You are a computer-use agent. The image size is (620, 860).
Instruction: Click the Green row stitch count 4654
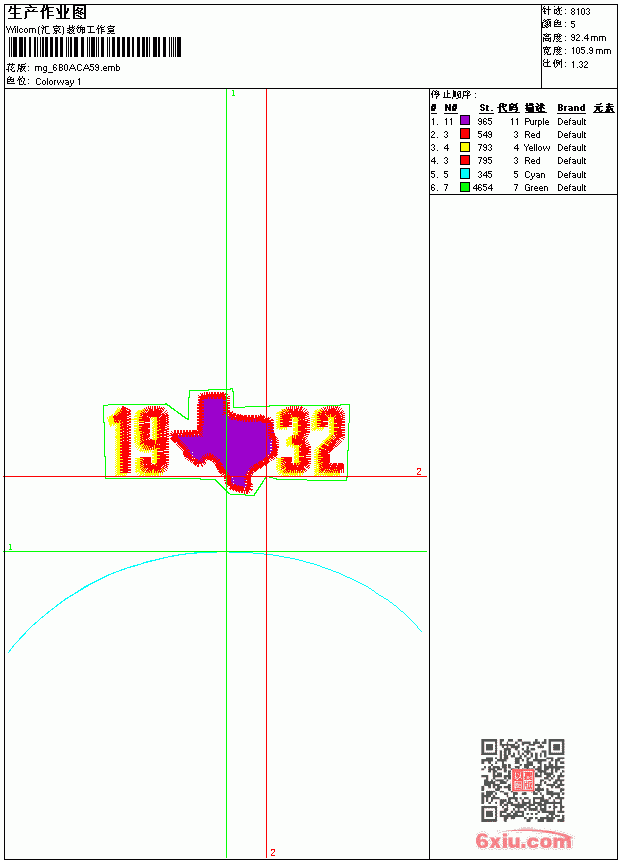tap(483, 188)
